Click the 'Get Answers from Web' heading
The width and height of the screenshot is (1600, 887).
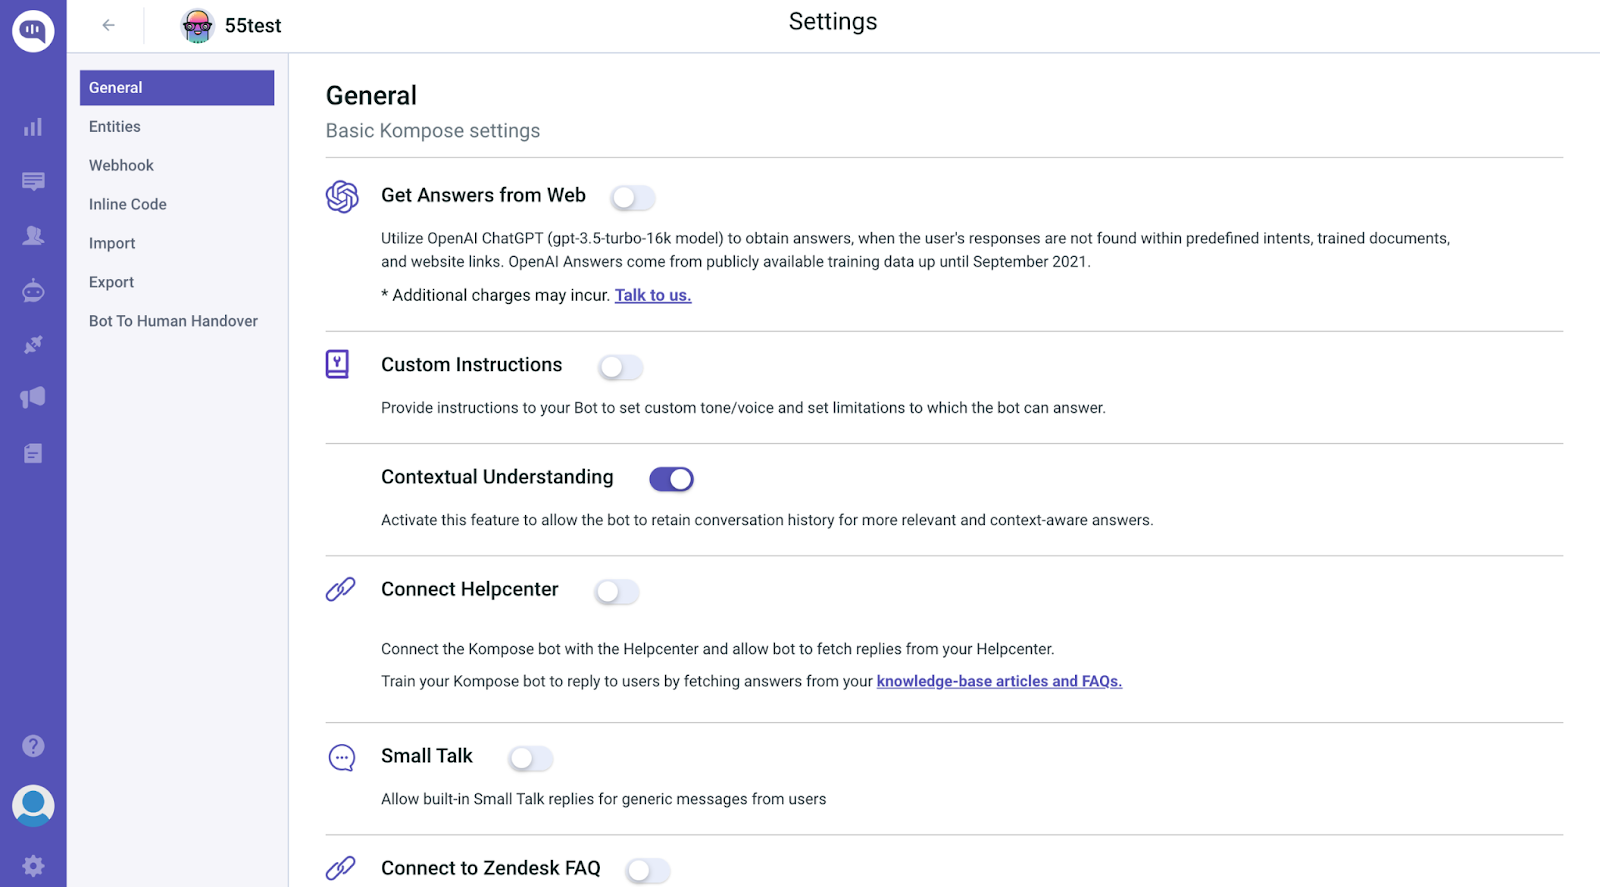[x=483, y=195]
